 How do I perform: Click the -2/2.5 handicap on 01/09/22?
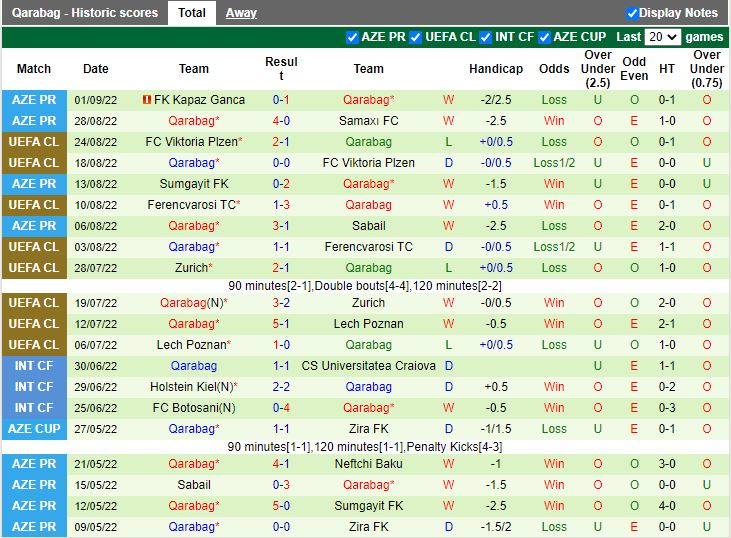[x=496, y=100]
